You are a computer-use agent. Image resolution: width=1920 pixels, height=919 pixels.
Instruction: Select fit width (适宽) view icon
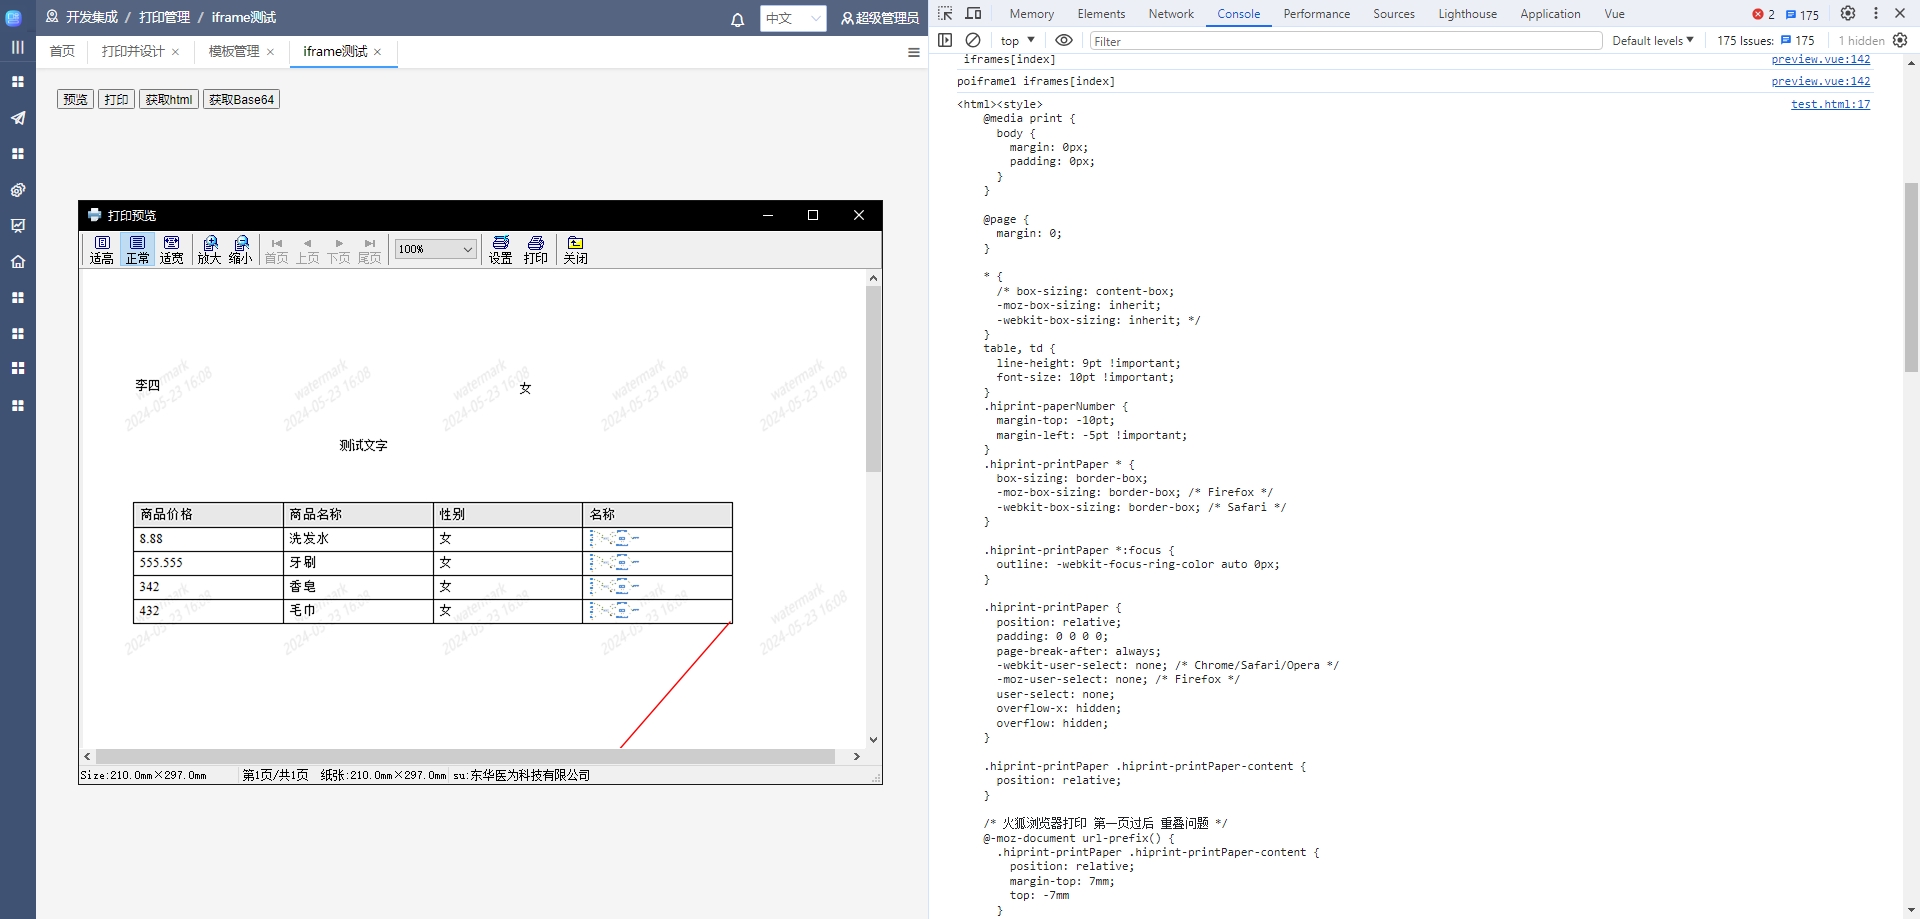[172, 249]
